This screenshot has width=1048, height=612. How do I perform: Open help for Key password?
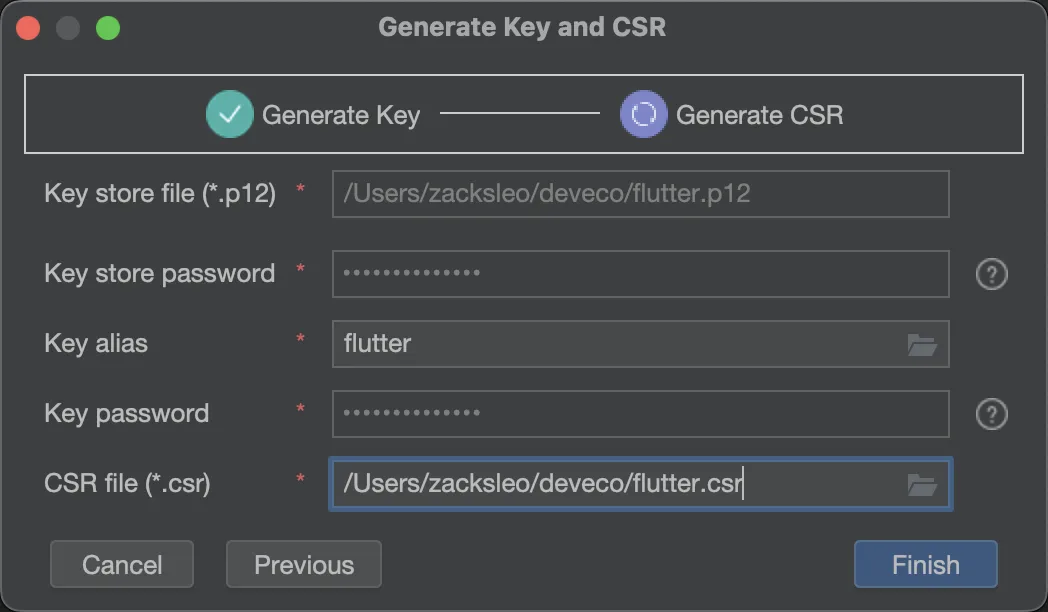(991, 414)
